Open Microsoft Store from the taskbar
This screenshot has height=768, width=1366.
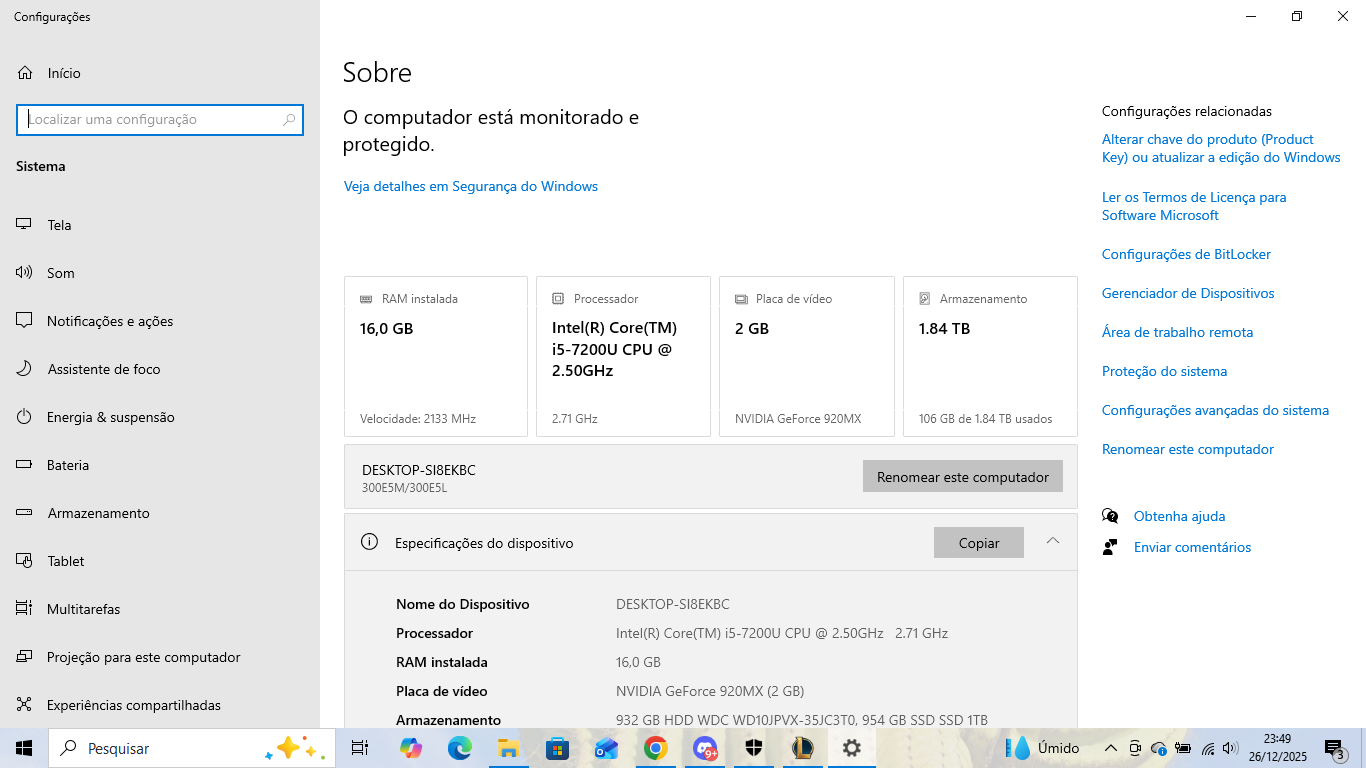557,748
